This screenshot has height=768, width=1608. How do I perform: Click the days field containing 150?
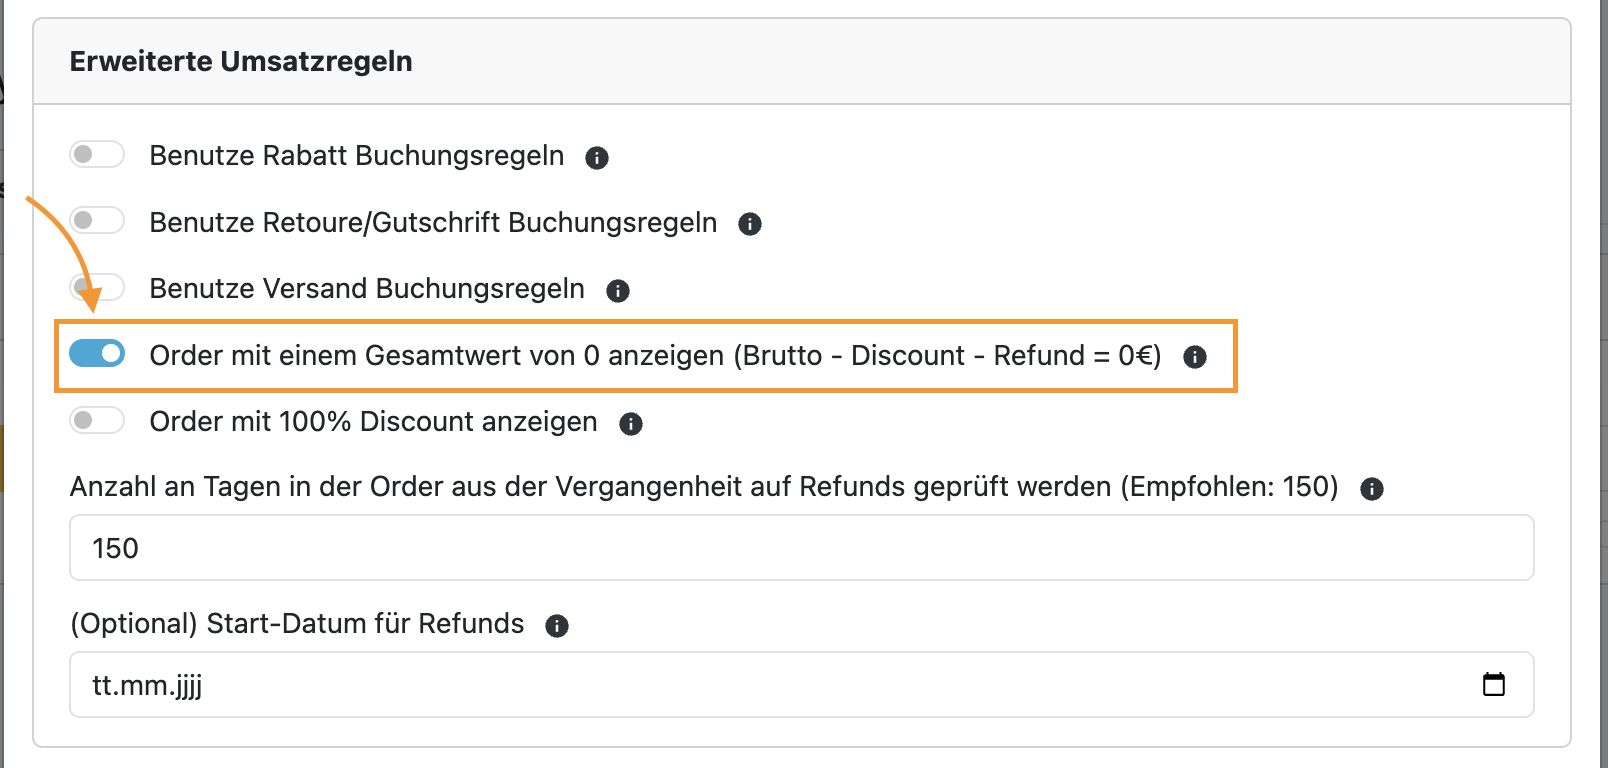click(800, 548)
